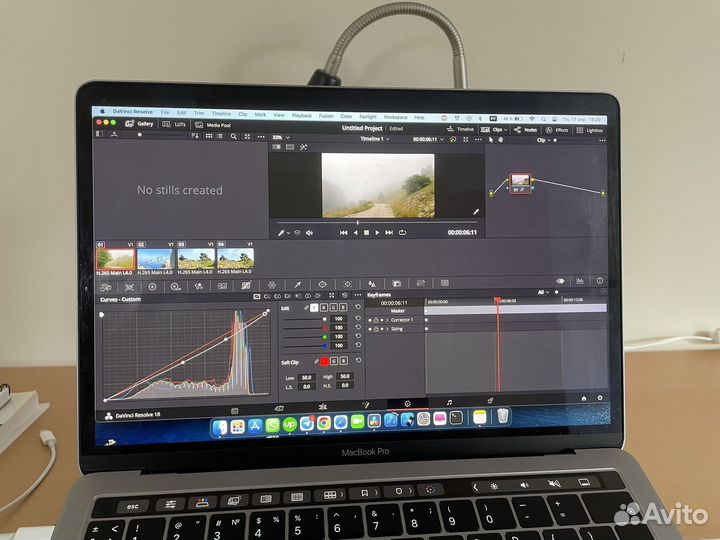720x540 pixels.
Task: Toggle the highlight magic wand icon
Action: pyautogui.click(x=303, y=147)
